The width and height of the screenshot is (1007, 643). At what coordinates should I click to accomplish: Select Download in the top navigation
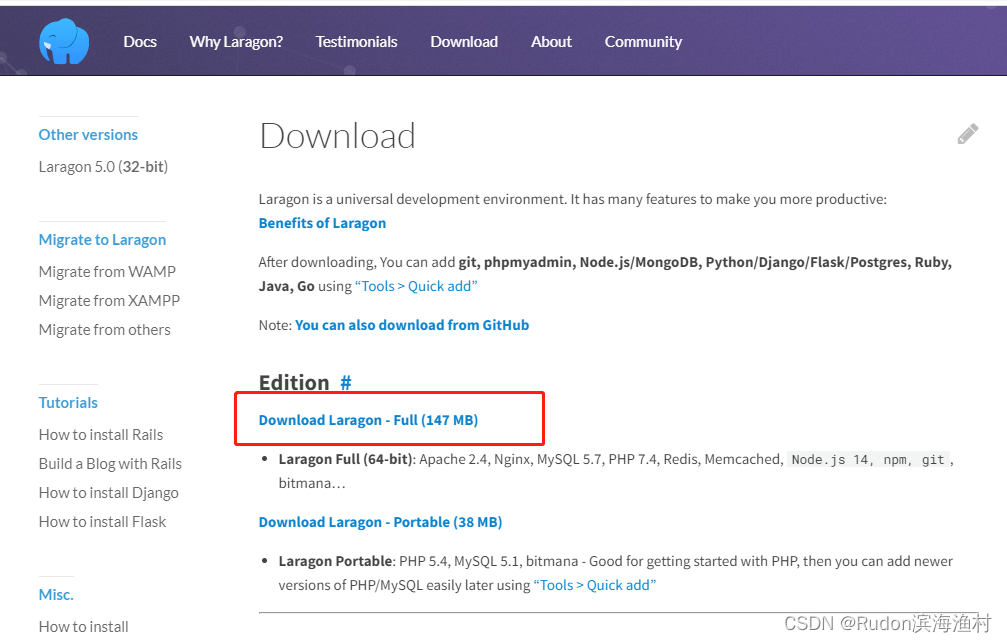pos(464,42)
